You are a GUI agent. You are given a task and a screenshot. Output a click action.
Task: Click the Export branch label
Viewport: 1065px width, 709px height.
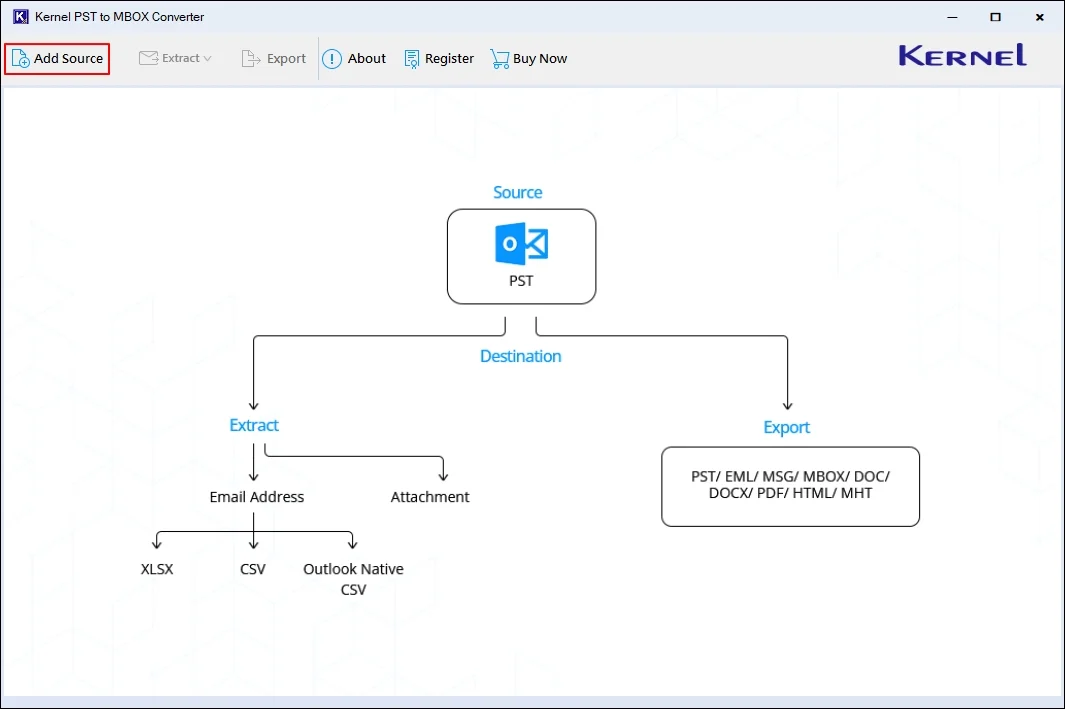point(786,427)
